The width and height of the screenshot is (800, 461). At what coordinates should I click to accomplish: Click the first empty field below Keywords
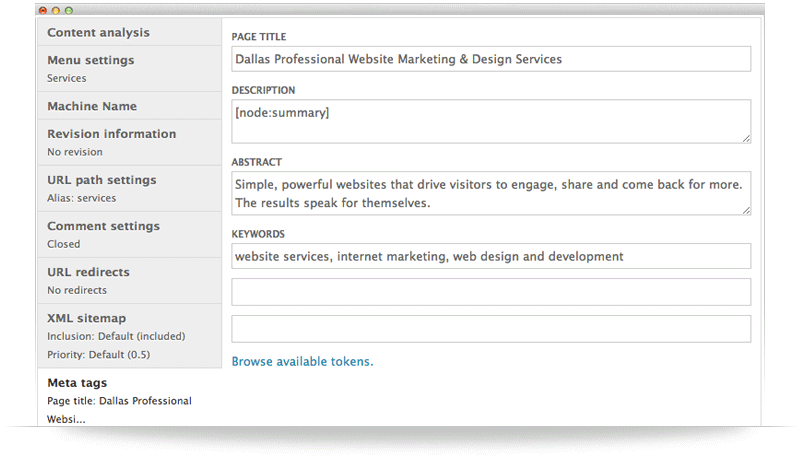[x=491, y=292]
